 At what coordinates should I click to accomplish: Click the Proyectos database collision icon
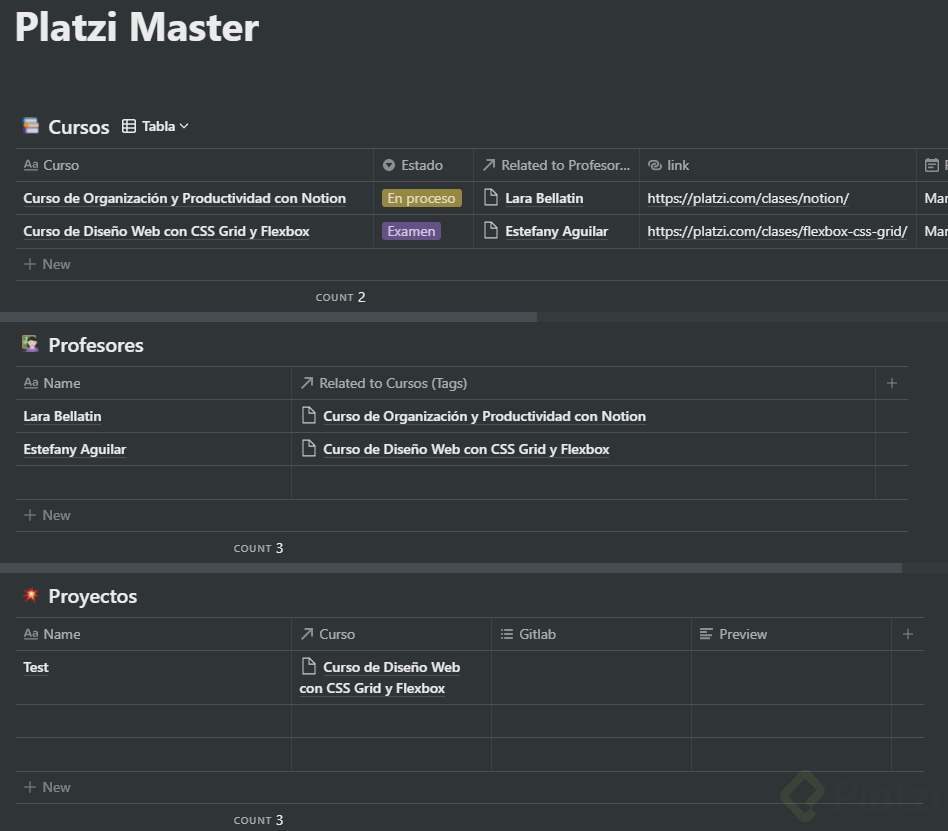coord(31,595)
